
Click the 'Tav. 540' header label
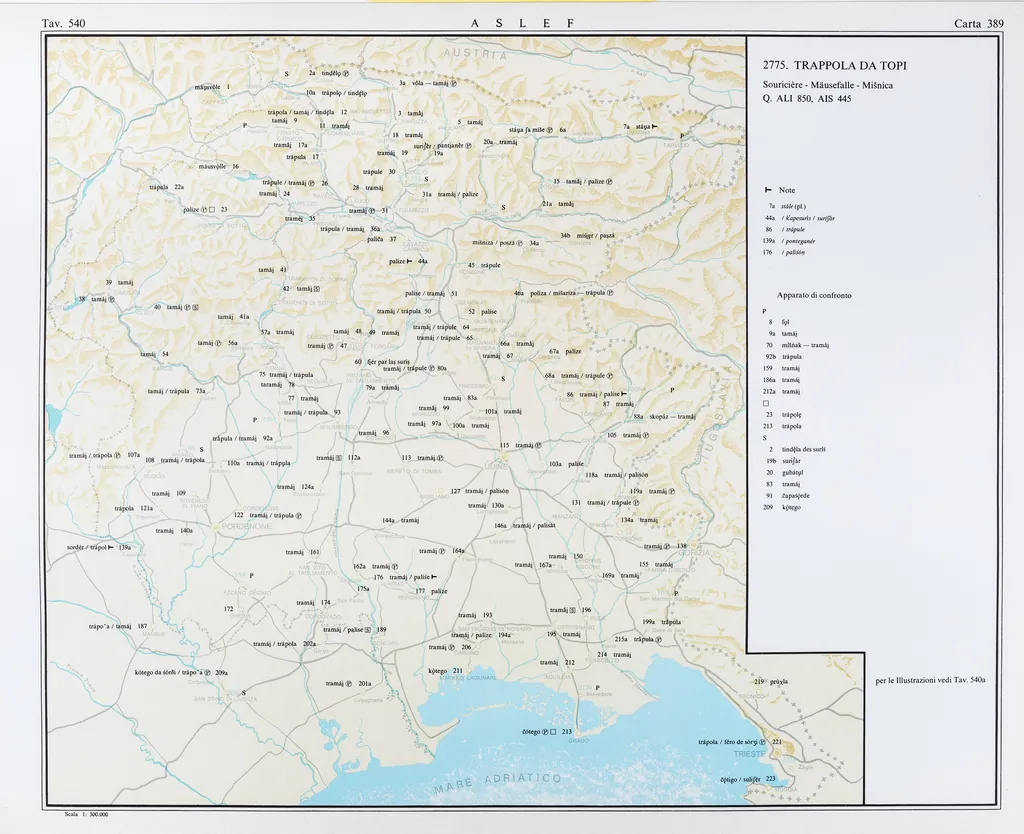click(64, 23)
